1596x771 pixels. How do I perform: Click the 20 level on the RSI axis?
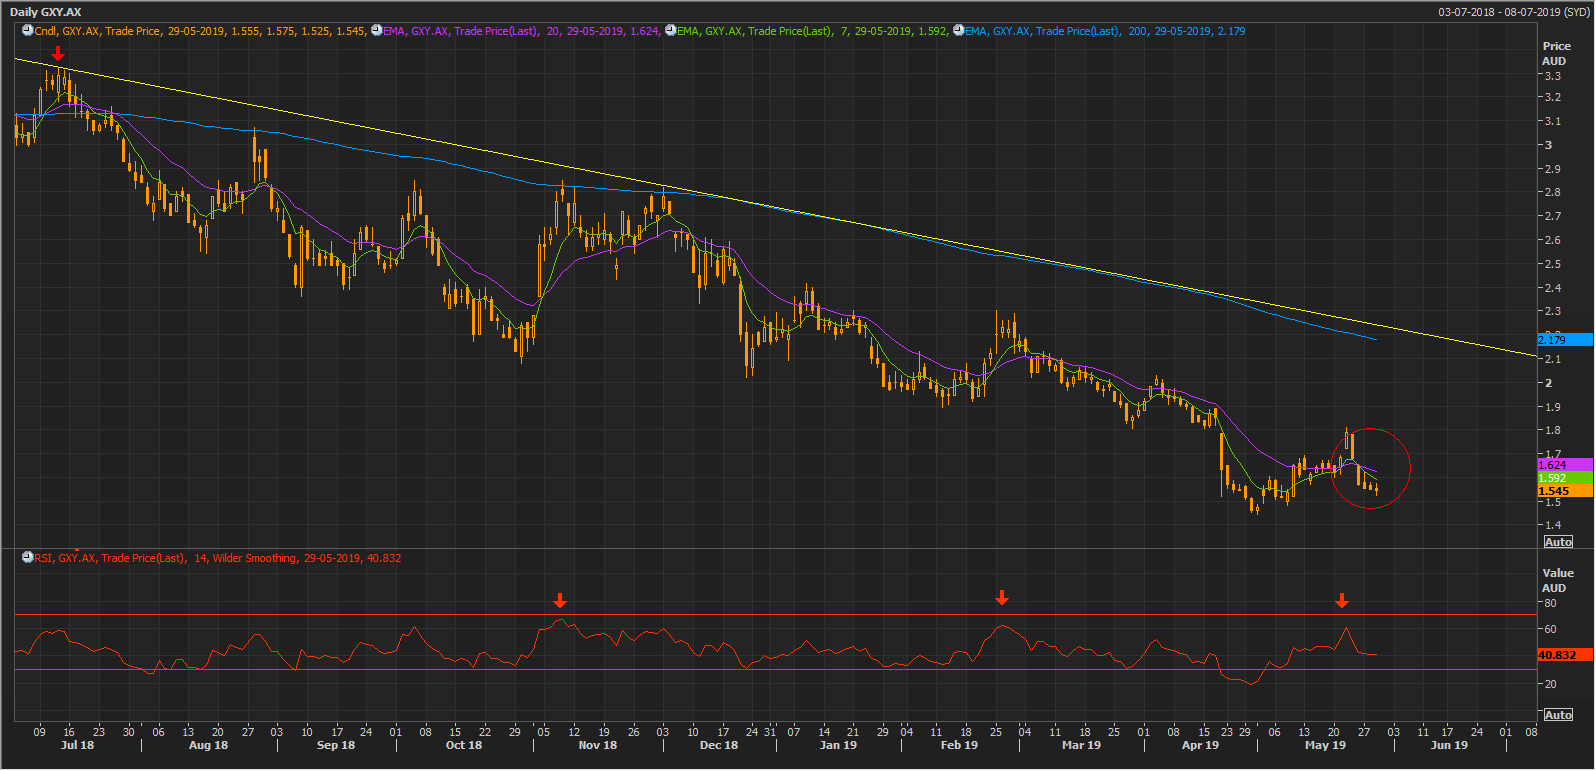click(1550, 684)
